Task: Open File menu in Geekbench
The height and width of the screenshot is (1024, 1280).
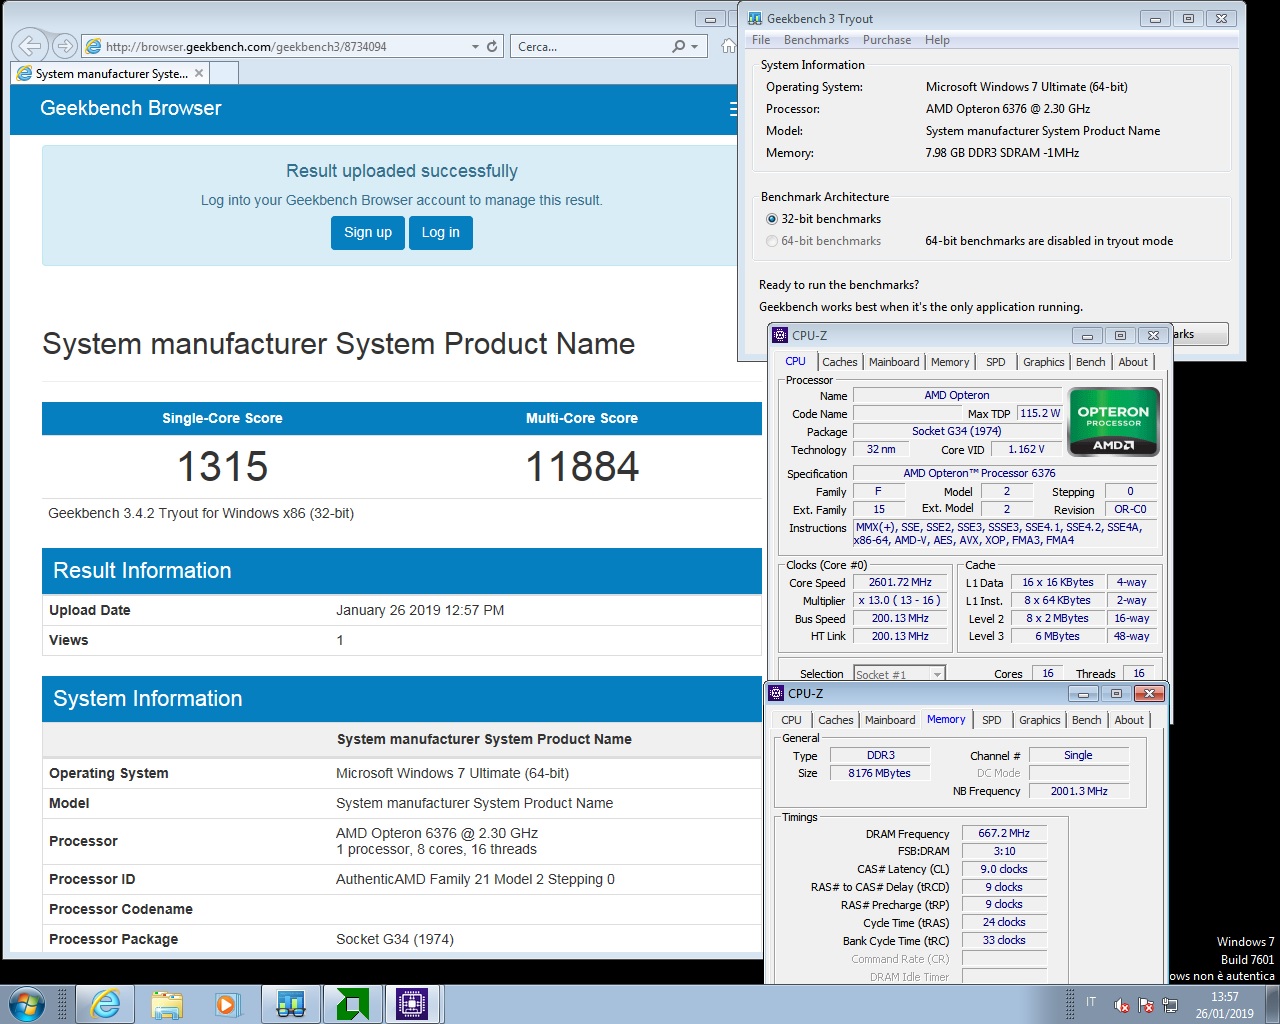Action: pos(761,40)
